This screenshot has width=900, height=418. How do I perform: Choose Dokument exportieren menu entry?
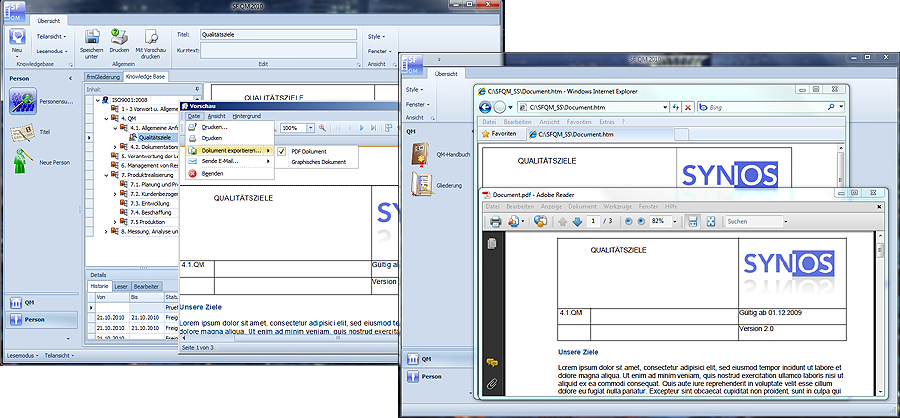(x=230, y=150)
